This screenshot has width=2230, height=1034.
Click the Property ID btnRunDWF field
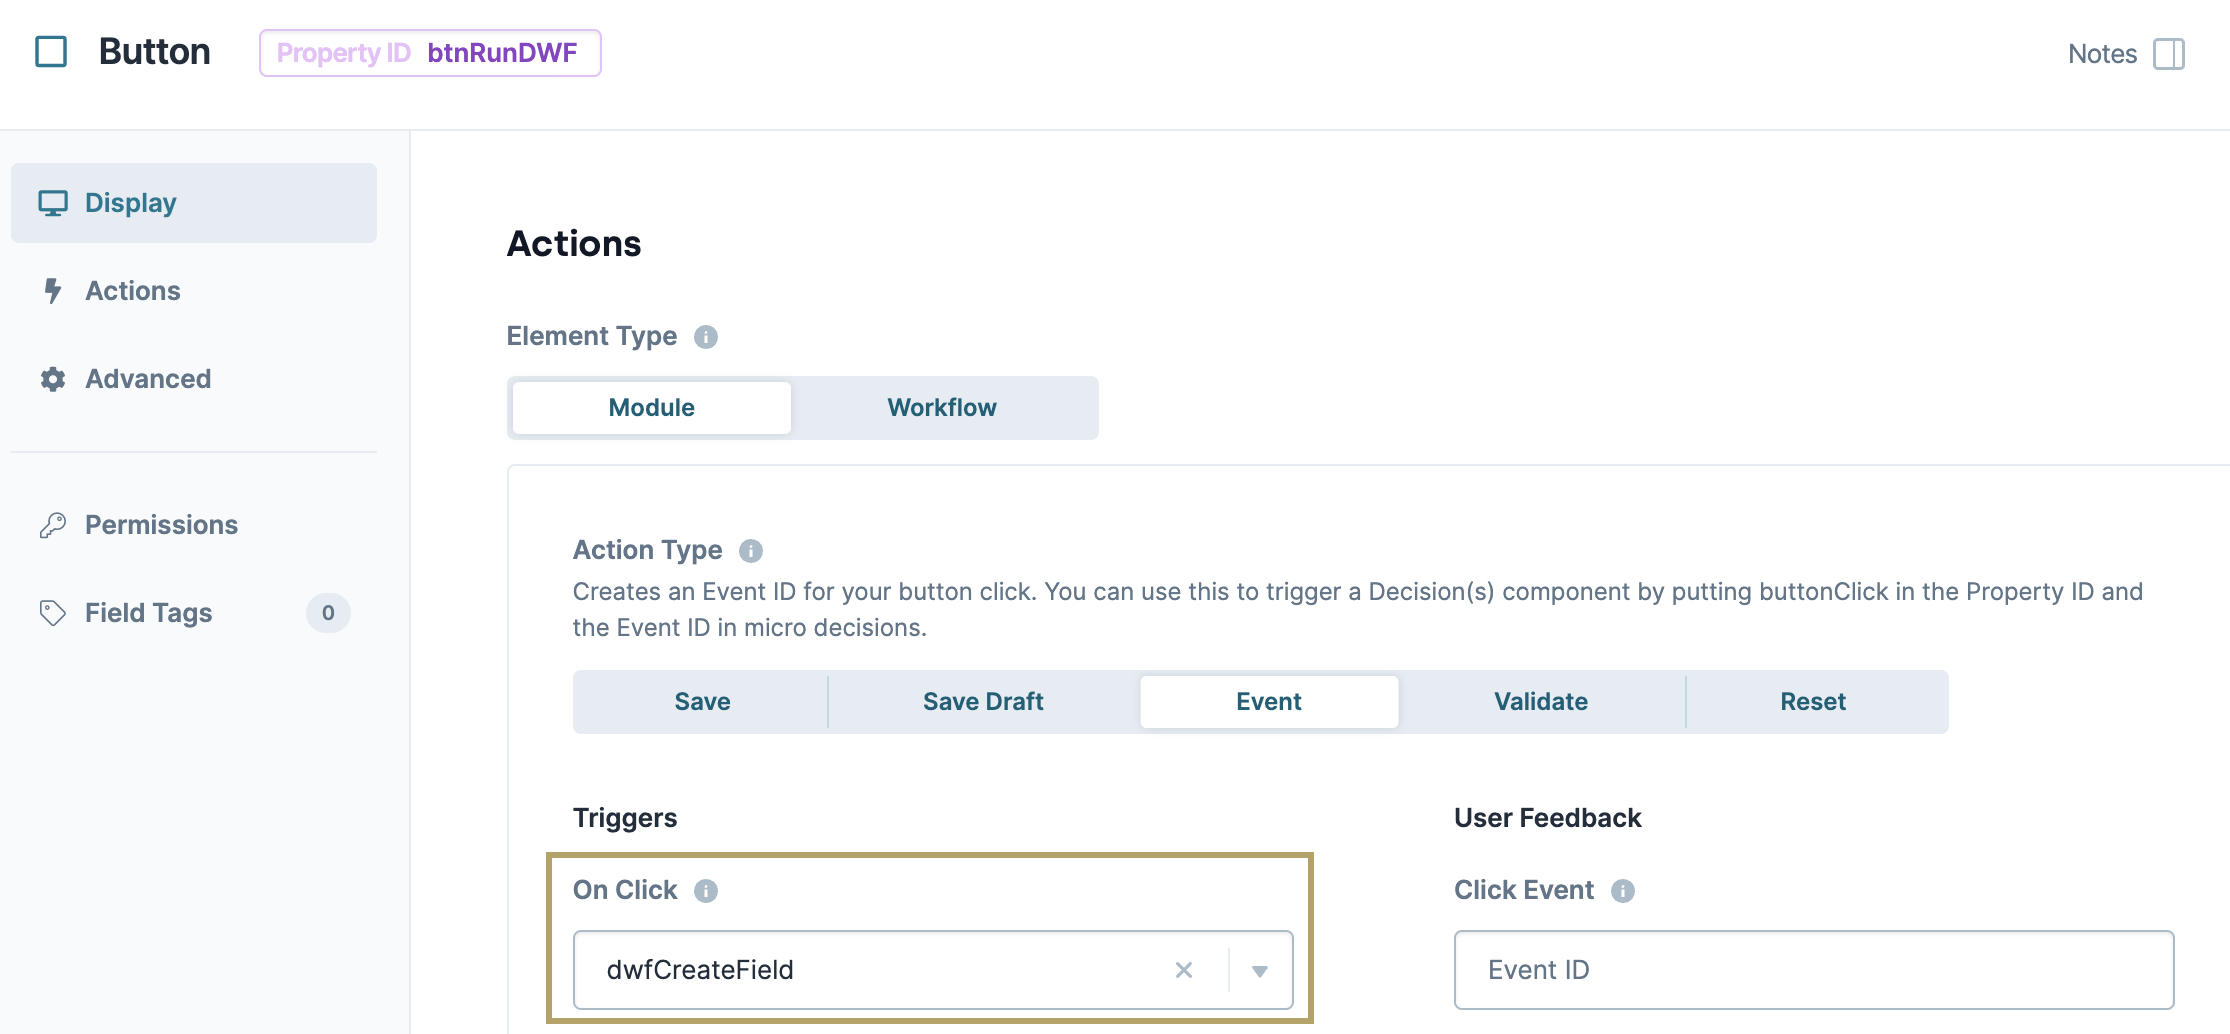(430, 53)
